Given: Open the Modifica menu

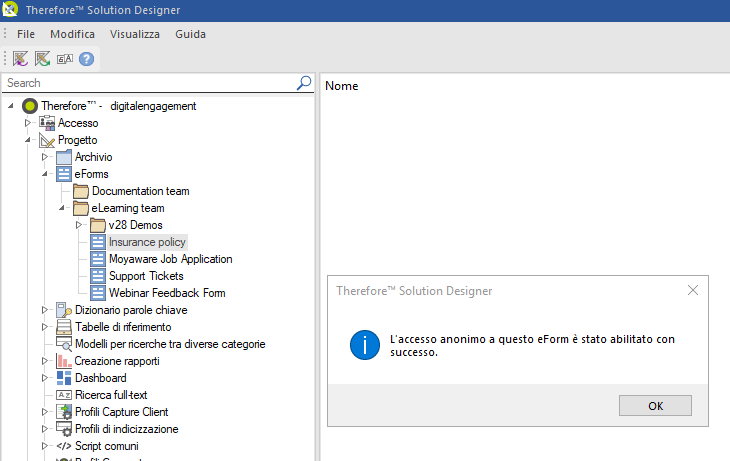Looking at the screenshot, I should (72, 34).
